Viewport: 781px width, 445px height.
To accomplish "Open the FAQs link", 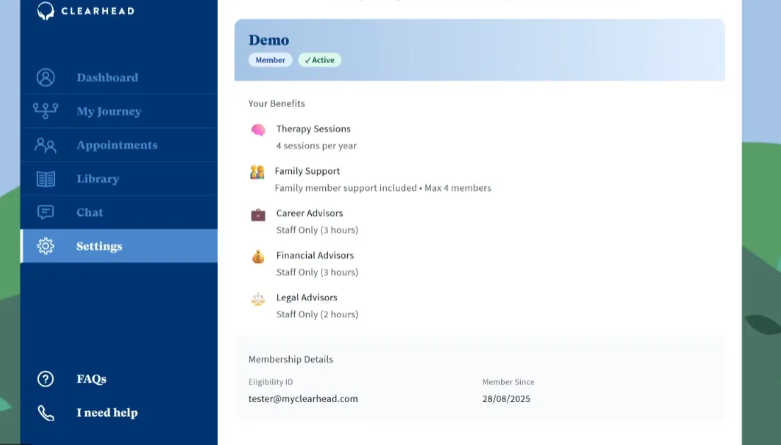I will [91, 379].
